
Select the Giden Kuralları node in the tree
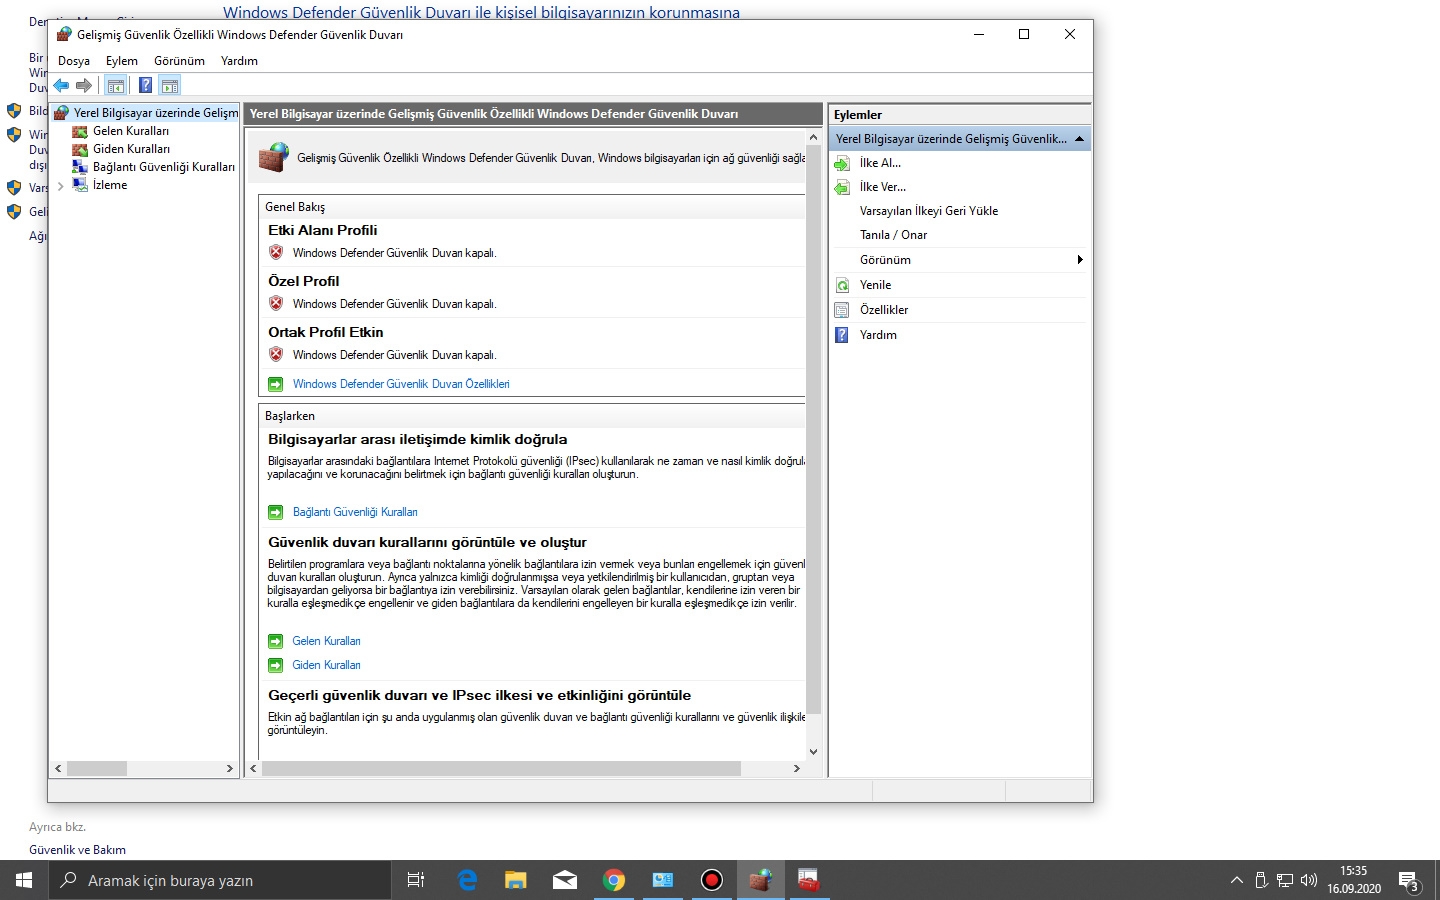(x=130, y=149)
